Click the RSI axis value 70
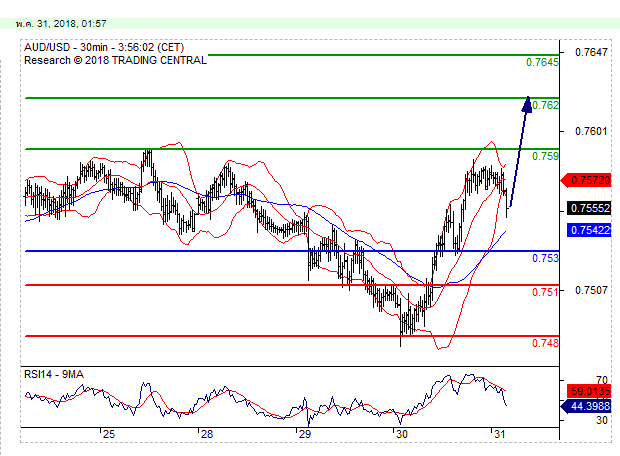The height and width of the screenshot is (456, 620). pos(602,380)
